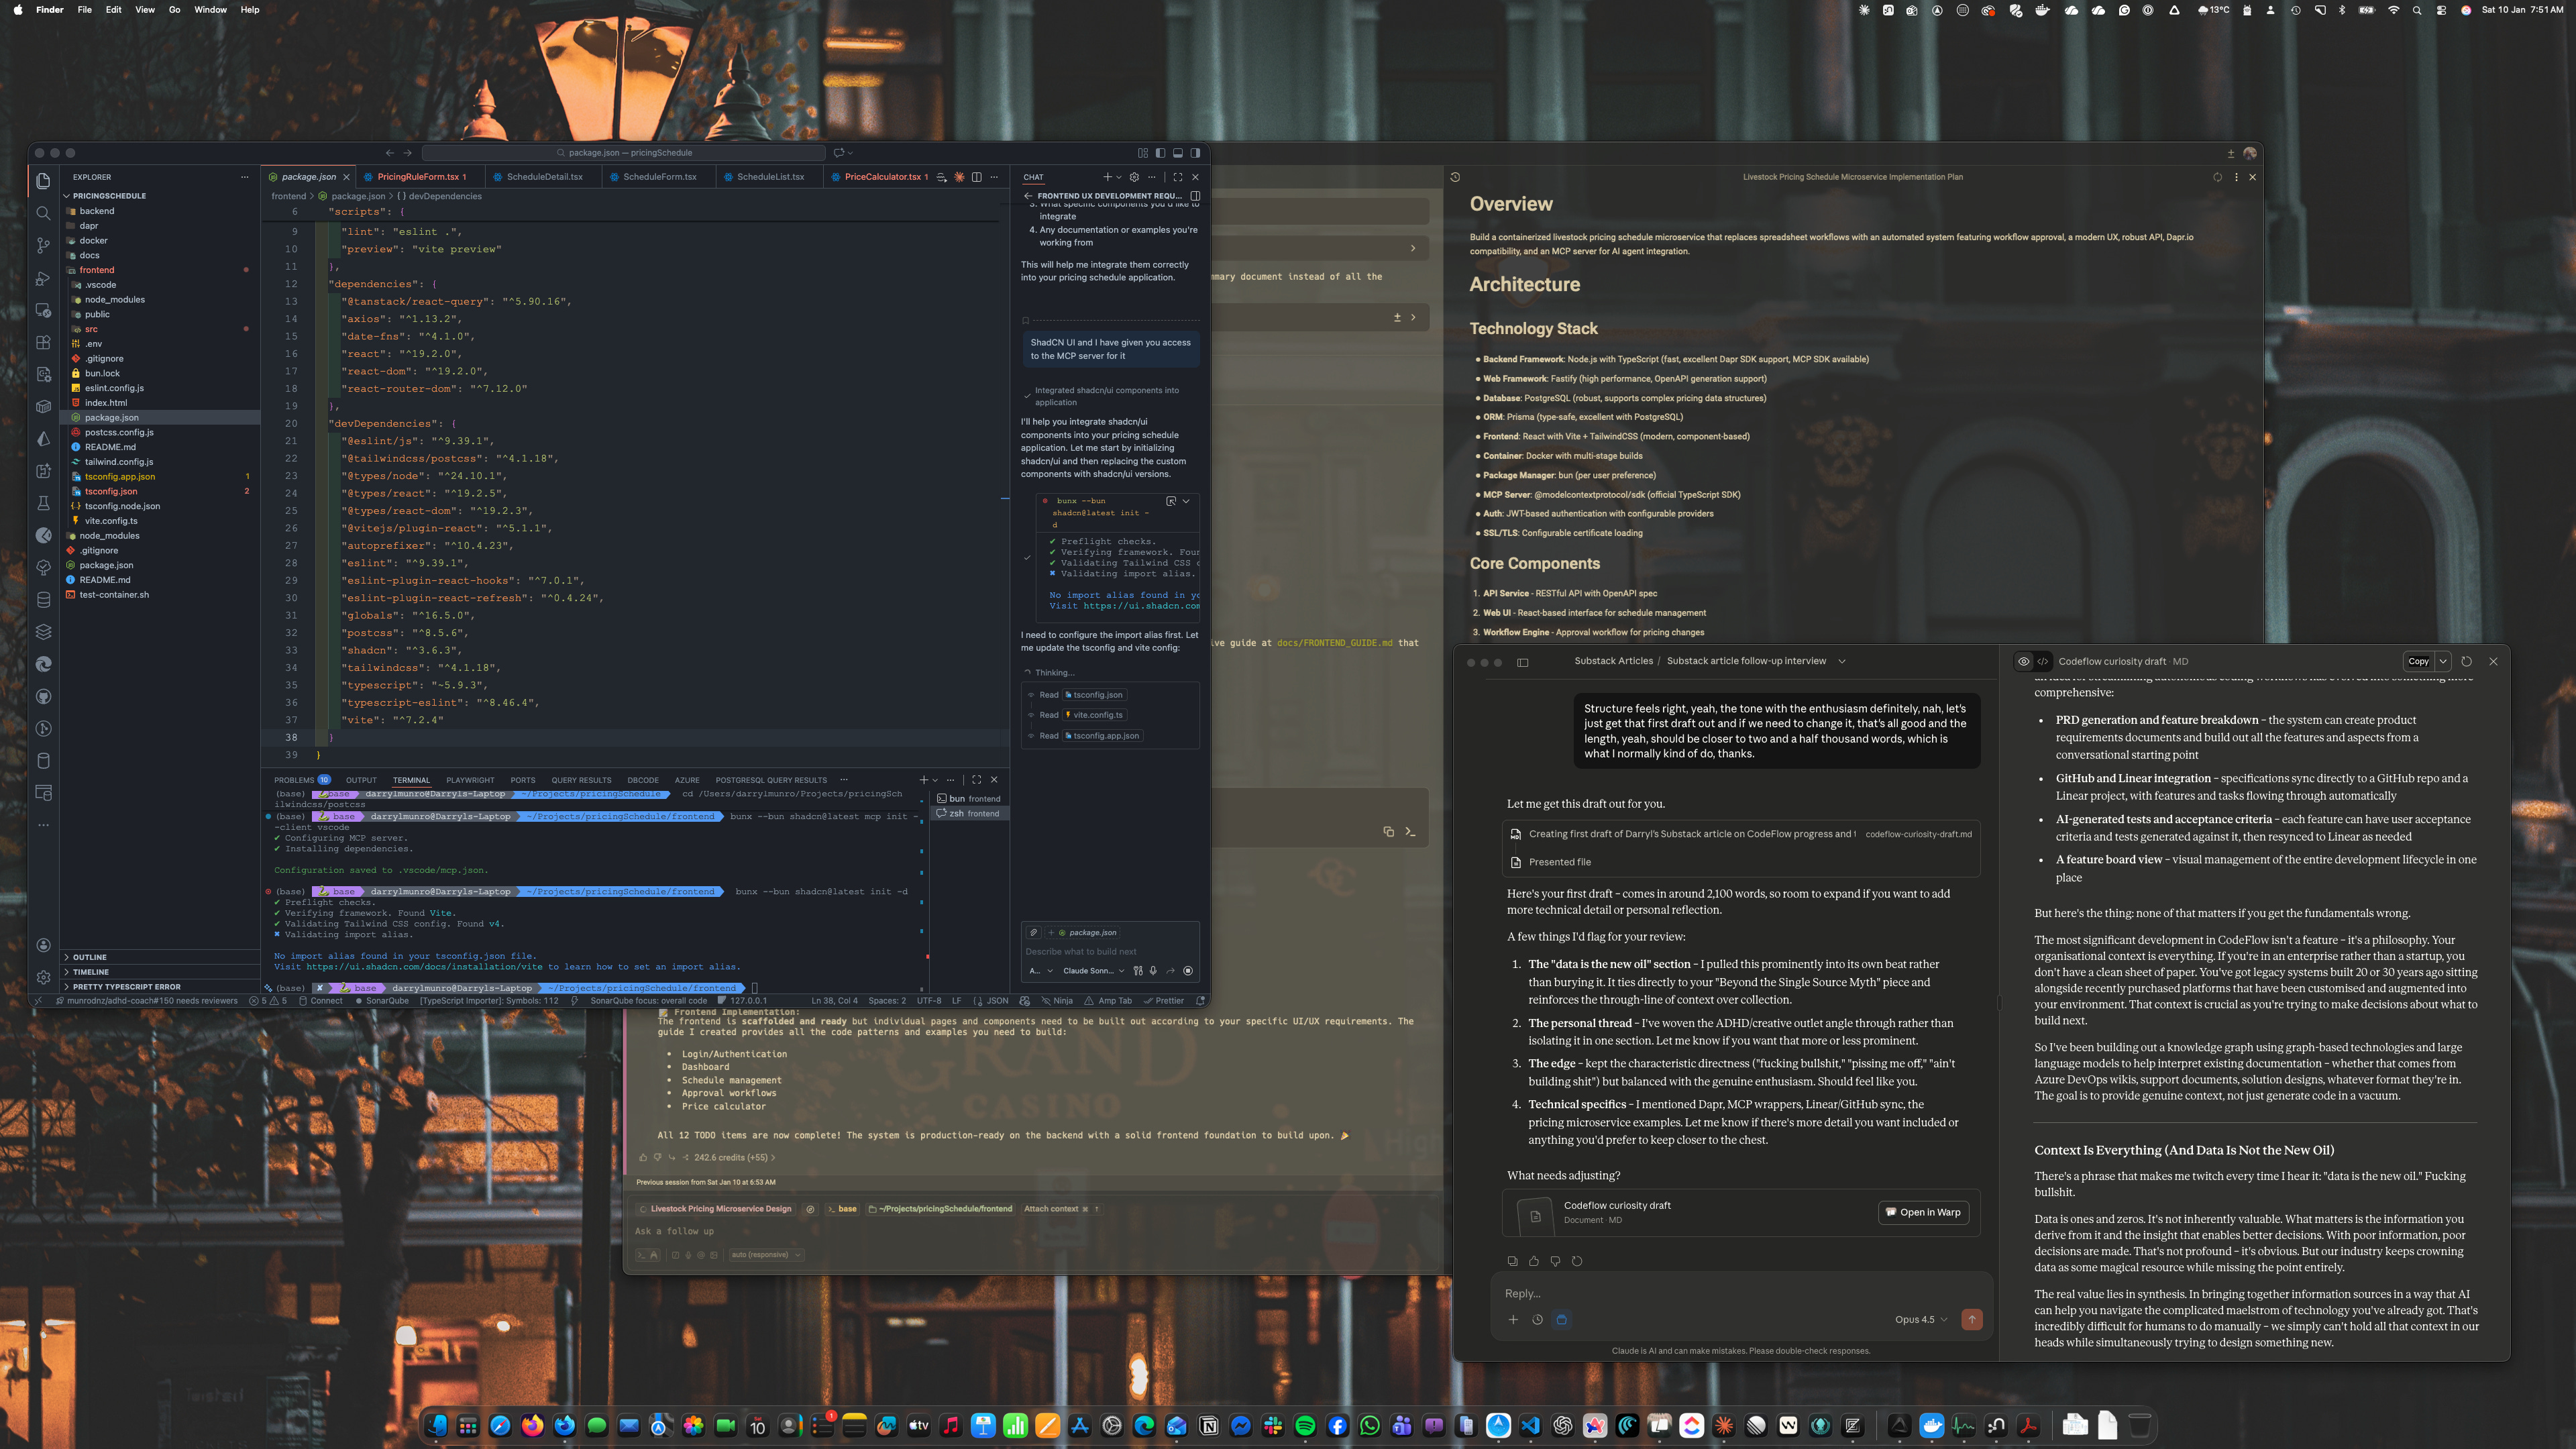The height and width of the screenshot is (1449, 2576).
Task: Copy Claude's response with the copy icon
Action: [x=1512, y=1261]
